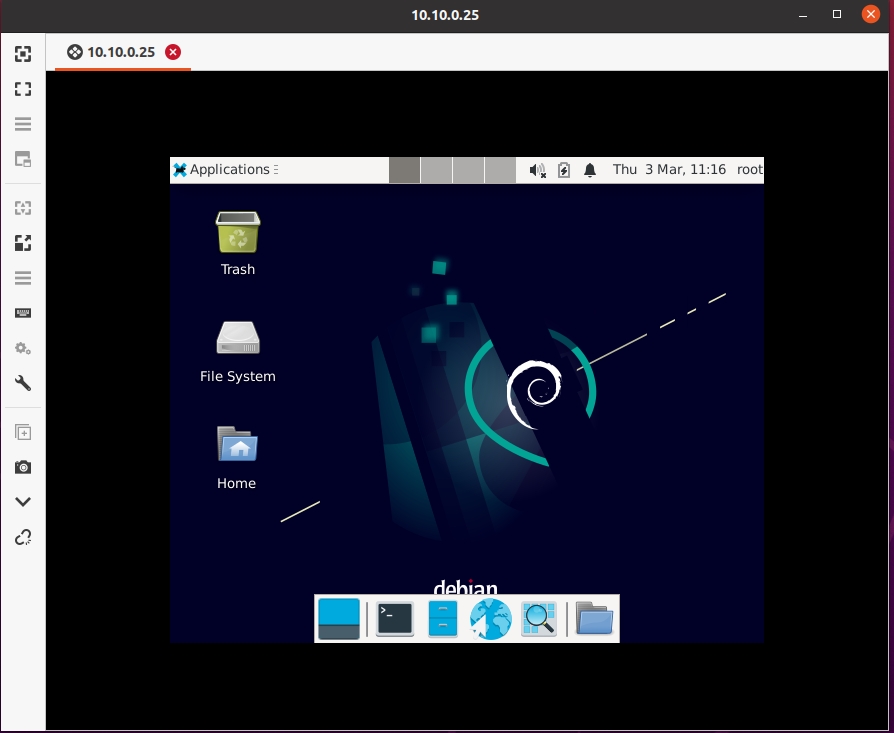Close the 10.10.0.25 tab
894x733 pixels.
173,52
